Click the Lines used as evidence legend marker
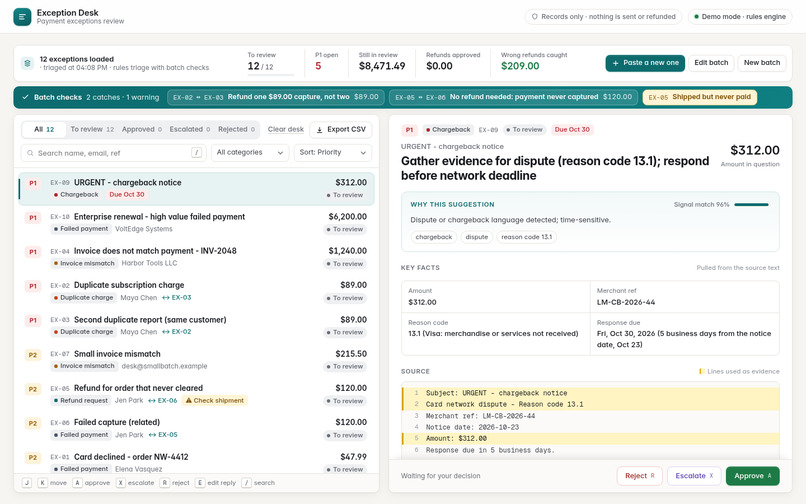Image resolution: width=806 pixels, height=504 pixels. click(x=701, y=371)
